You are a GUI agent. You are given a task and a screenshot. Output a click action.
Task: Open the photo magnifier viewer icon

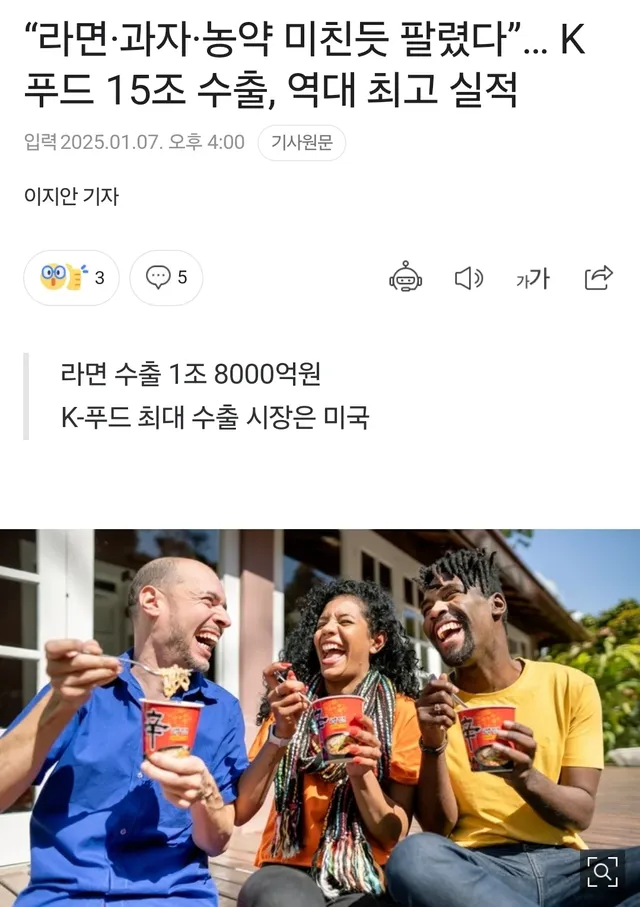[602, 872]
